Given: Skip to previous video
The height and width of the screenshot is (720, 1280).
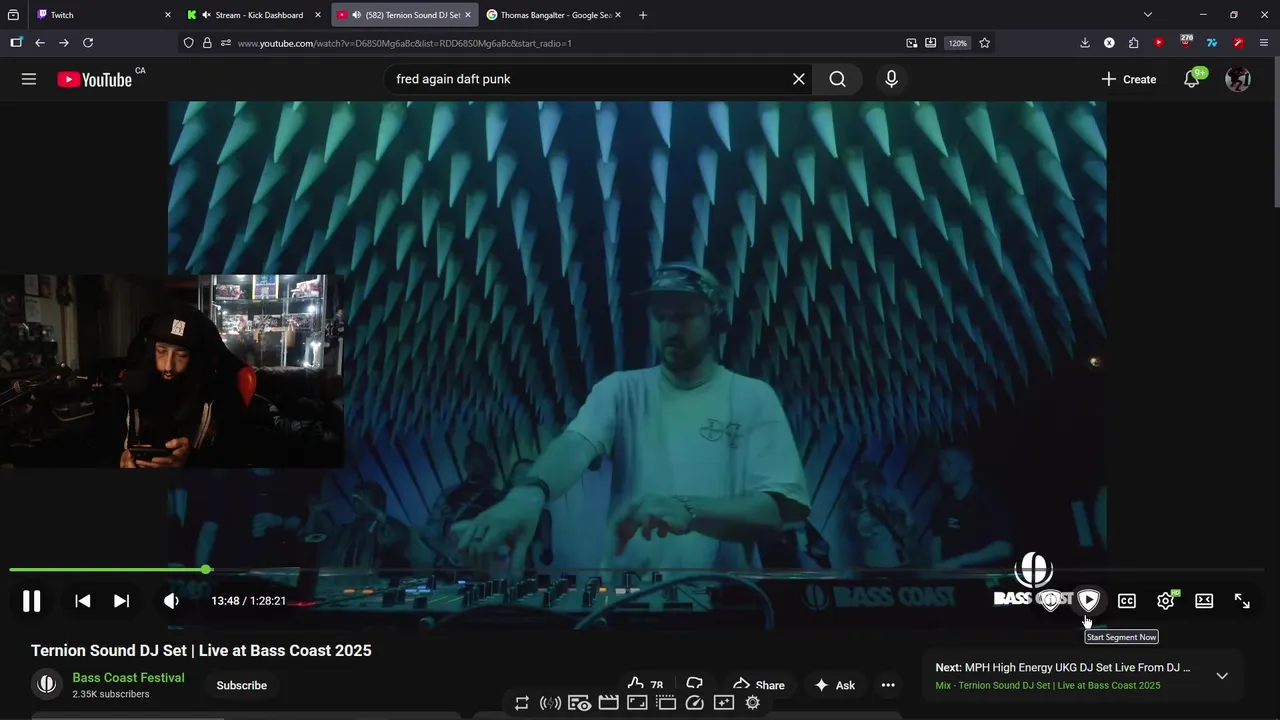Looking at the screenshot, I should pyautogui.click(x=83, y=601).
